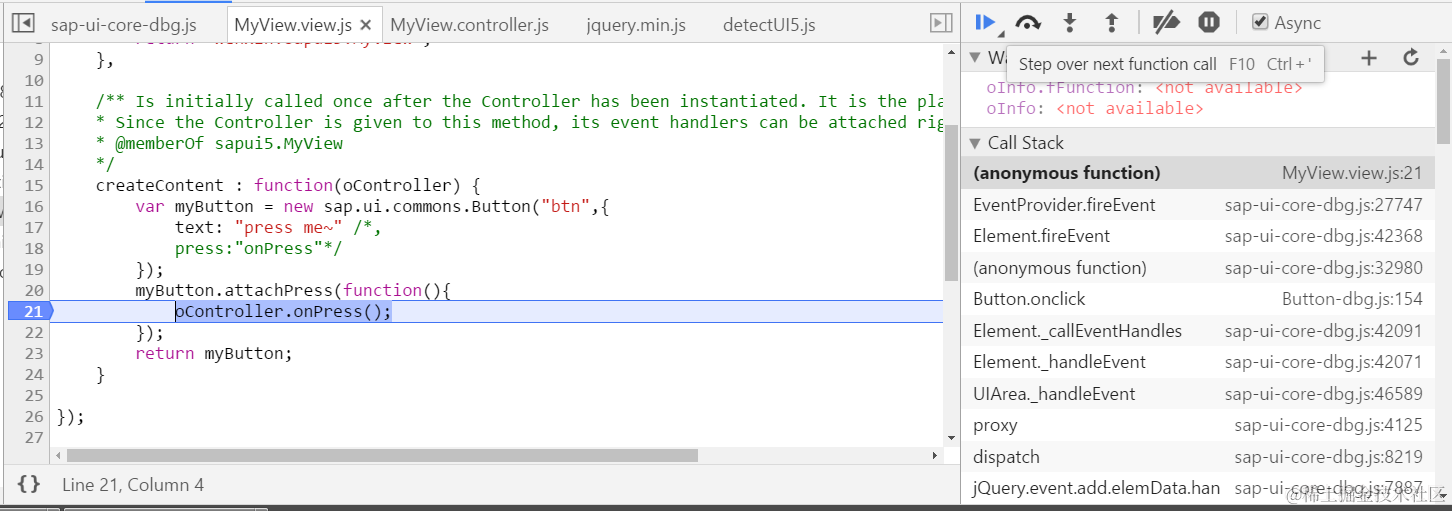Click the 'return myButton;' code line

(x=213, y=353)
